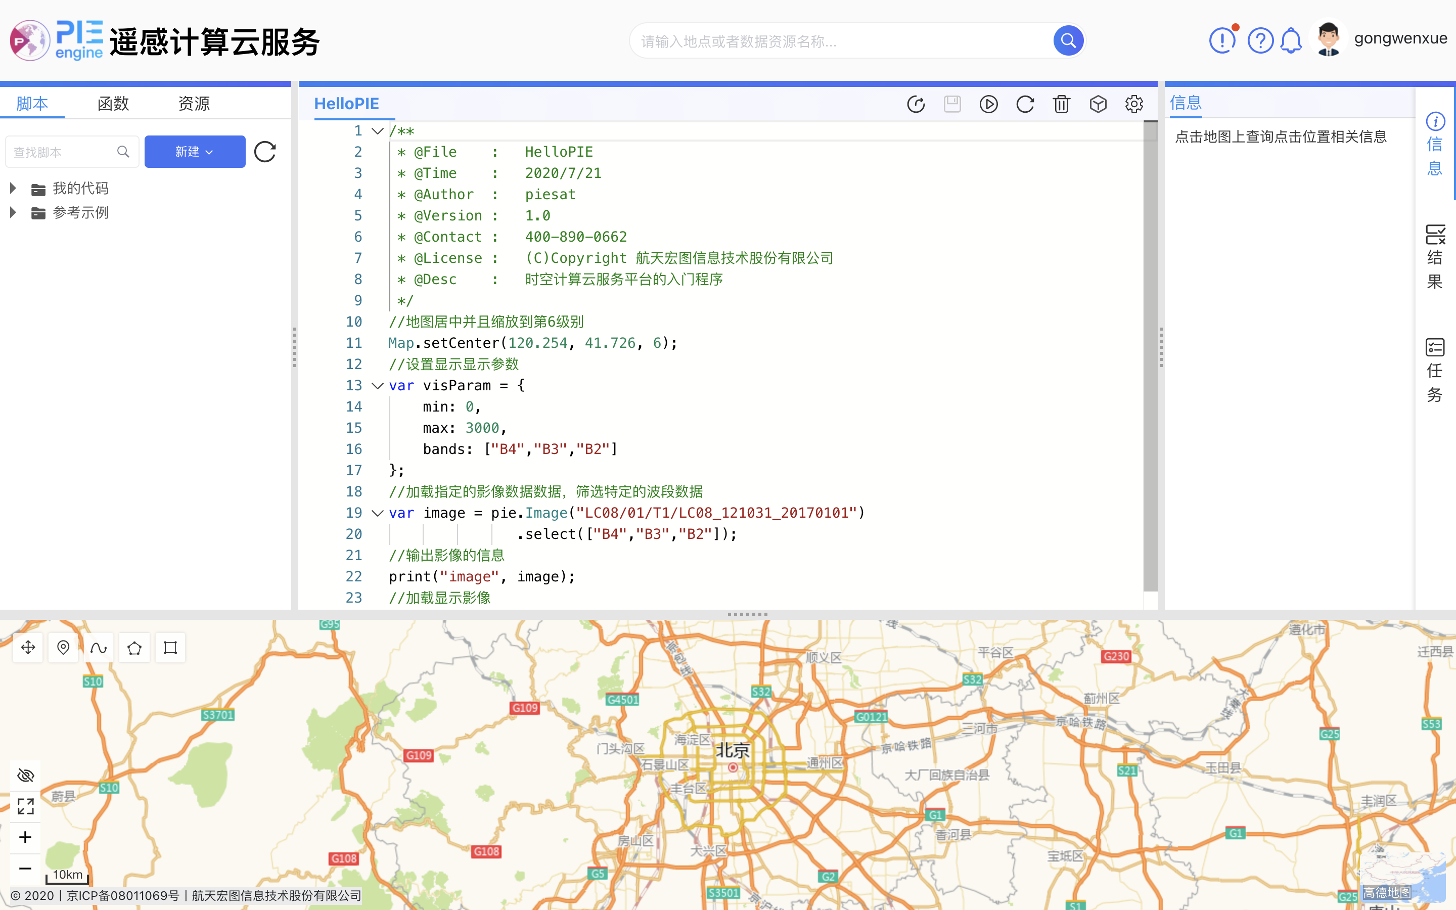Click the 遥感计算云服务 title
The height and width of the screenshot is (910, 1456).
click(214, 42)
